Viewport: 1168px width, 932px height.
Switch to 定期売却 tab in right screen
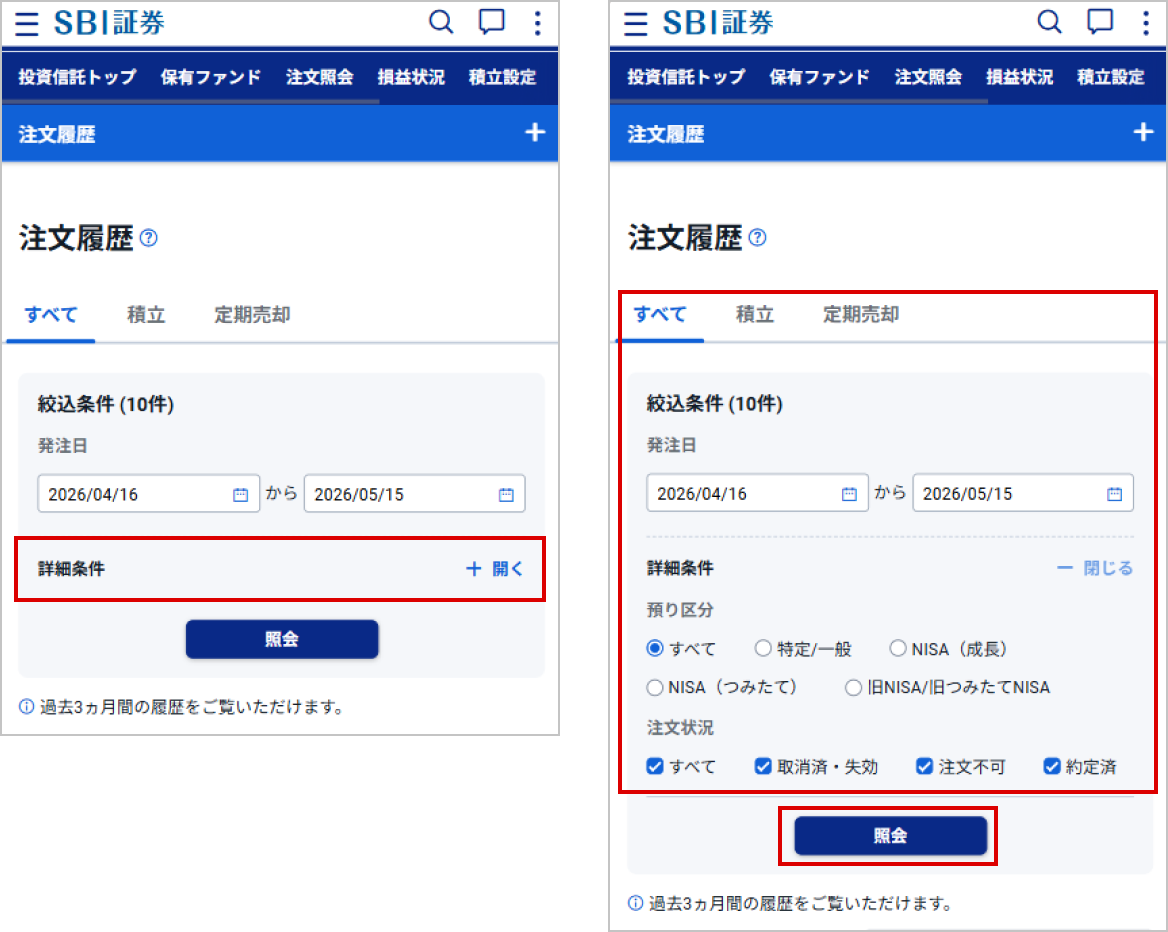861,315
